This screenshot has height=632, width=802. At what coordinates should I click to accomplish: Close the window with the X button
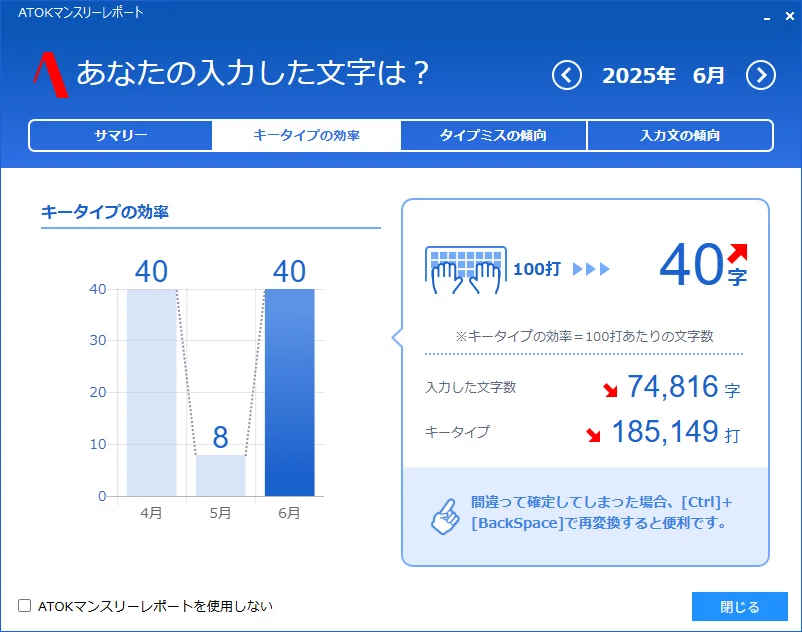(790, 16)
